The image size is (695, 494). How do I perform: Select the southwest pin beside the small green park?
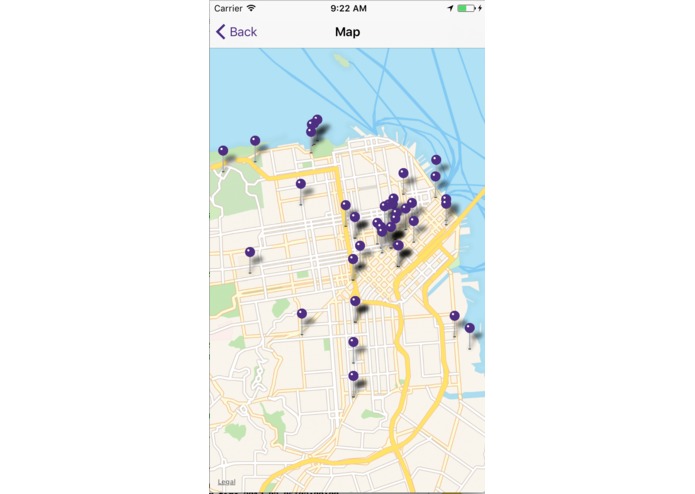[x=302, y=314]
